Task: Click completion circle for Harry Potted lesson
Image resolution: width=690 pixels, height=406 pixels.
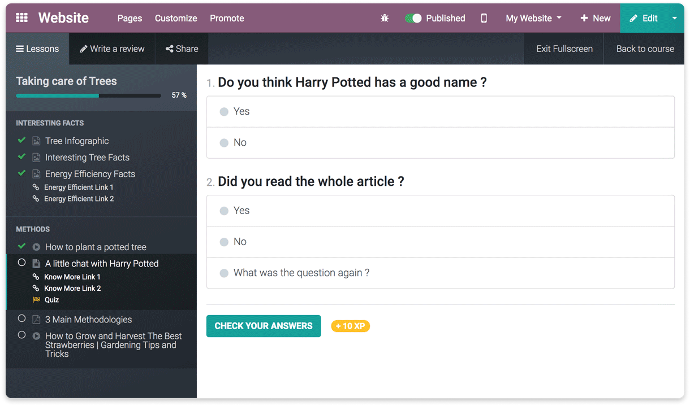Action: click(22, 263)
